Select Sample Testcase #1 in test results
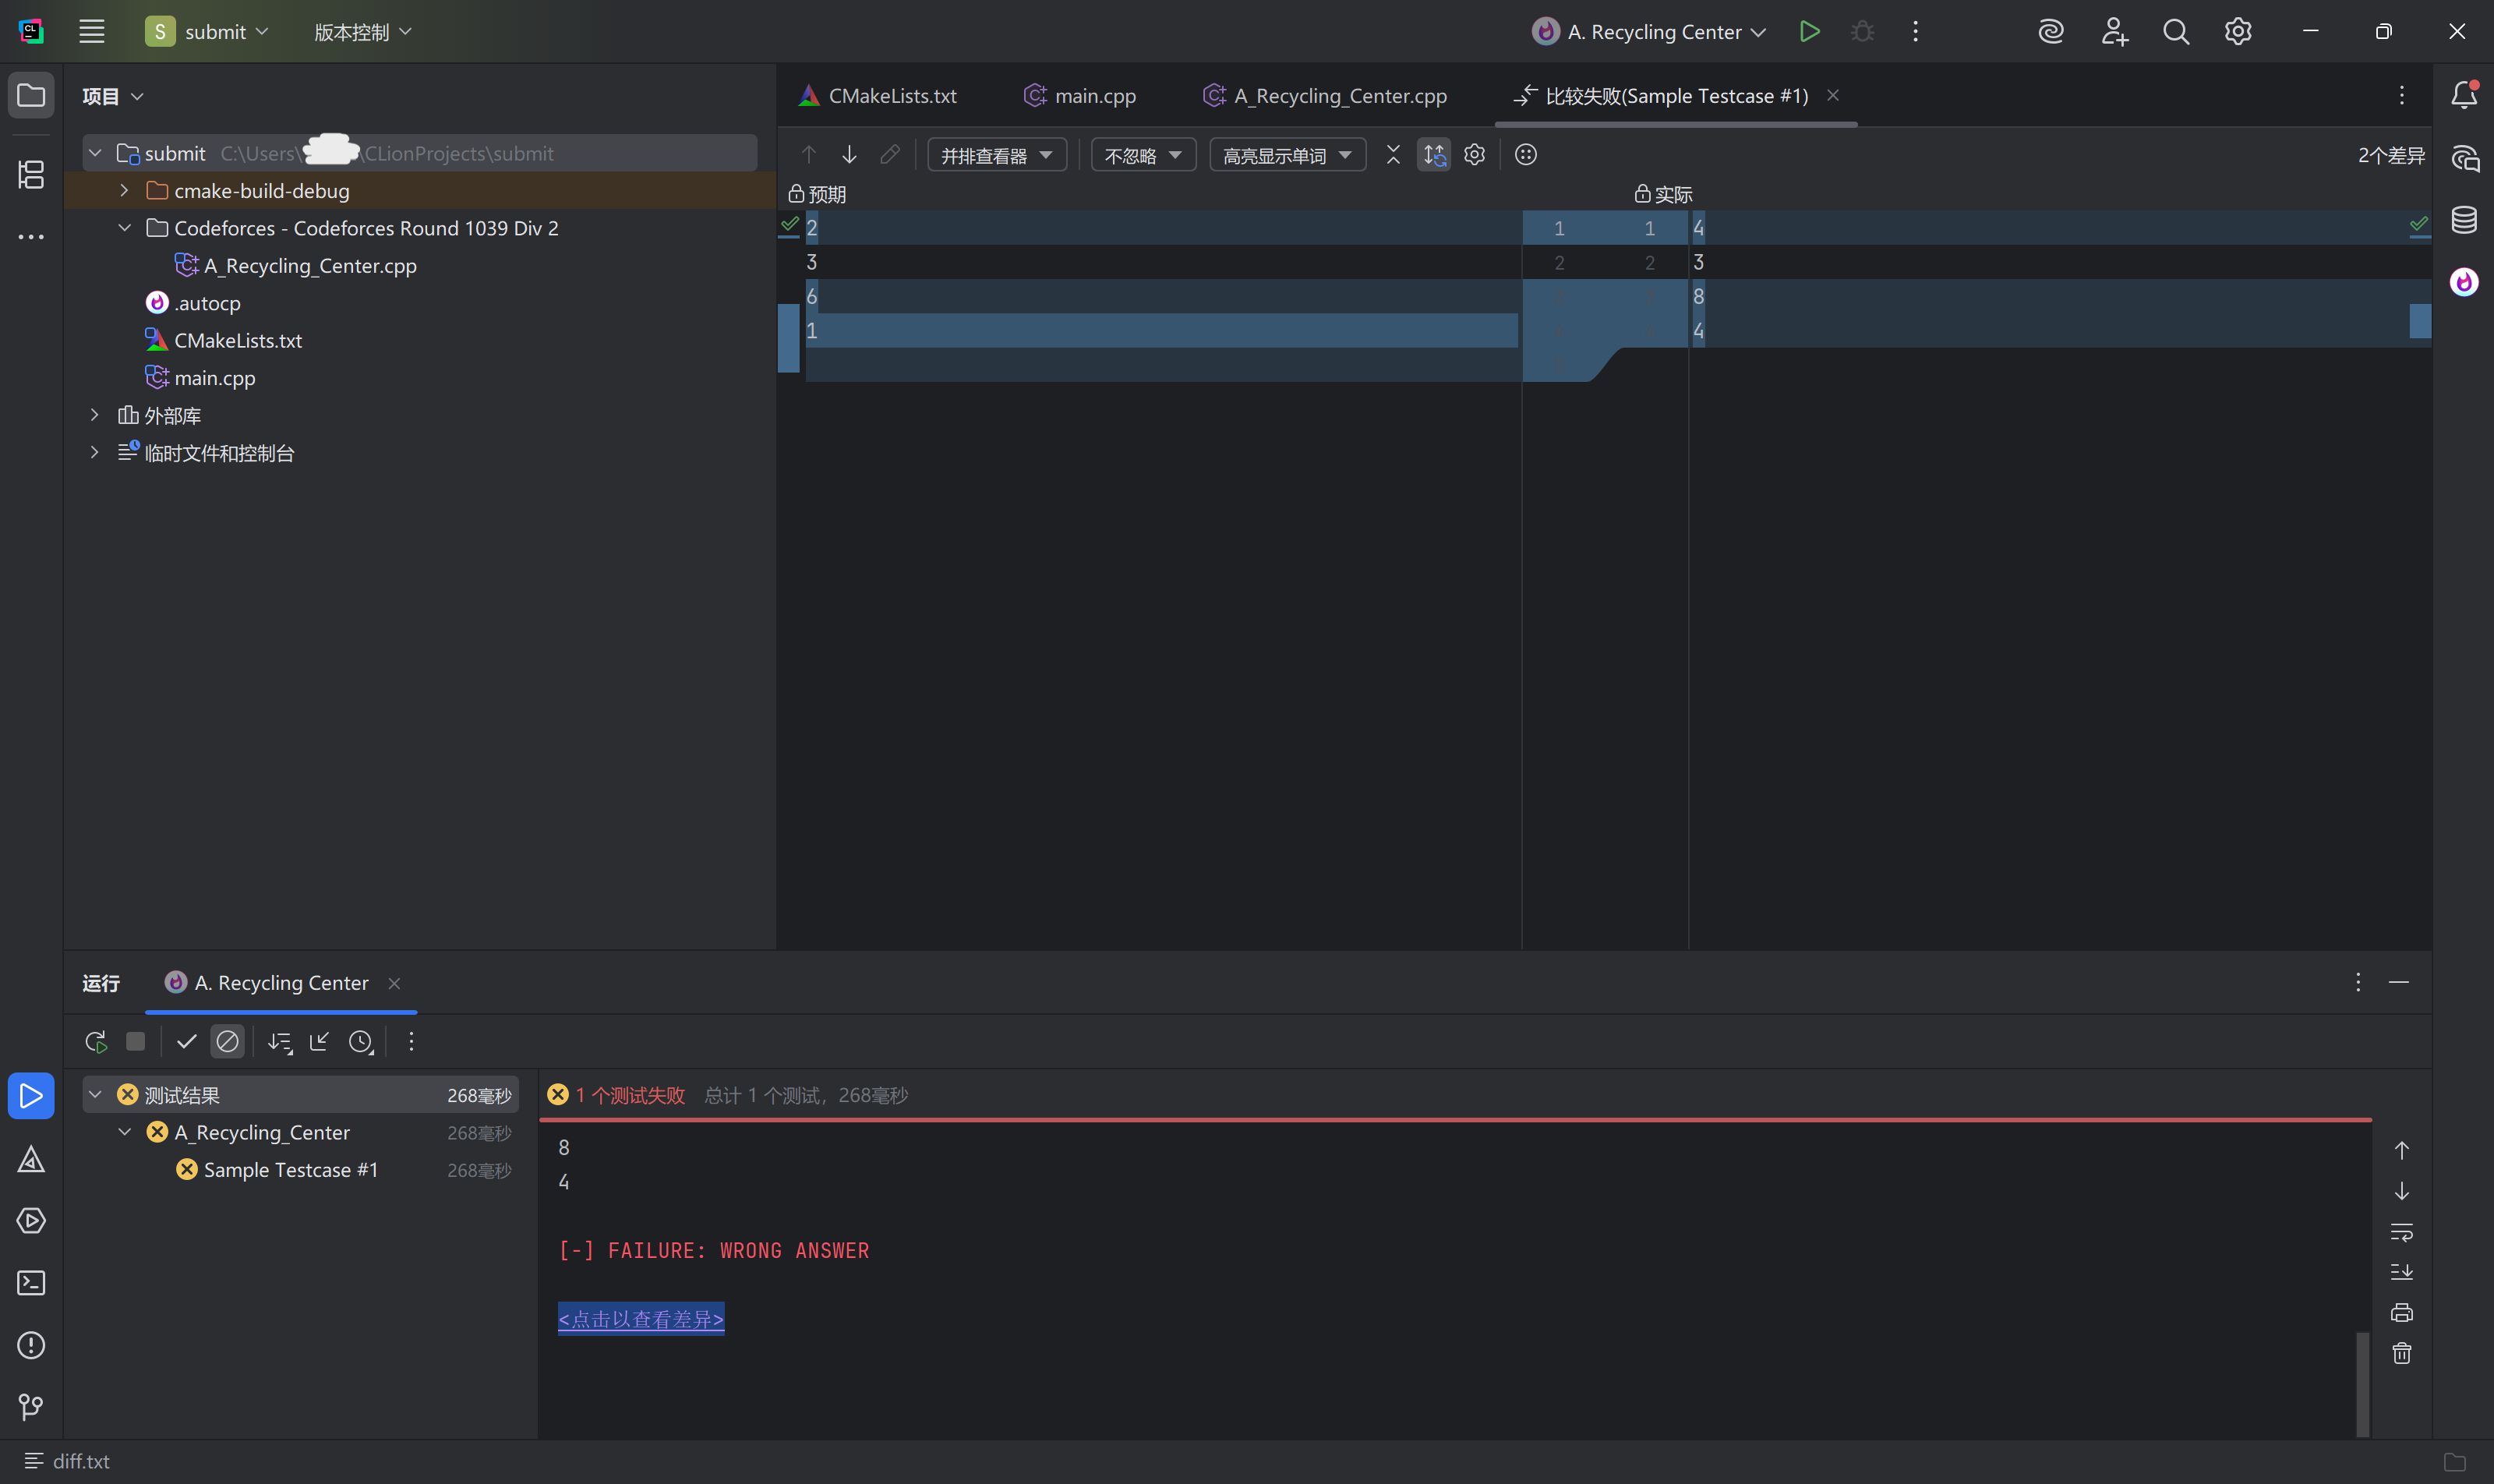Screen dimensions: 2494x1484 [291, 1170]
